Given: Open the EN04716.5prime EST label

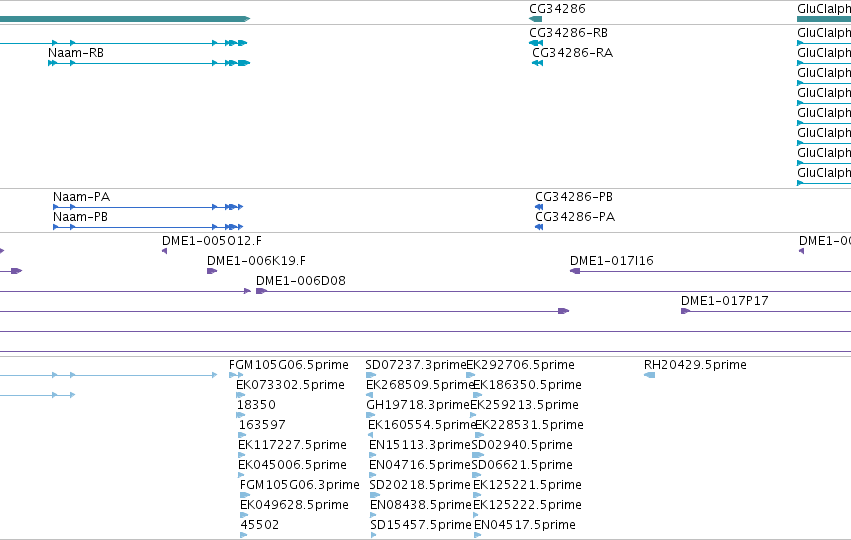Looking at the screenshot, I should (420, 465).
